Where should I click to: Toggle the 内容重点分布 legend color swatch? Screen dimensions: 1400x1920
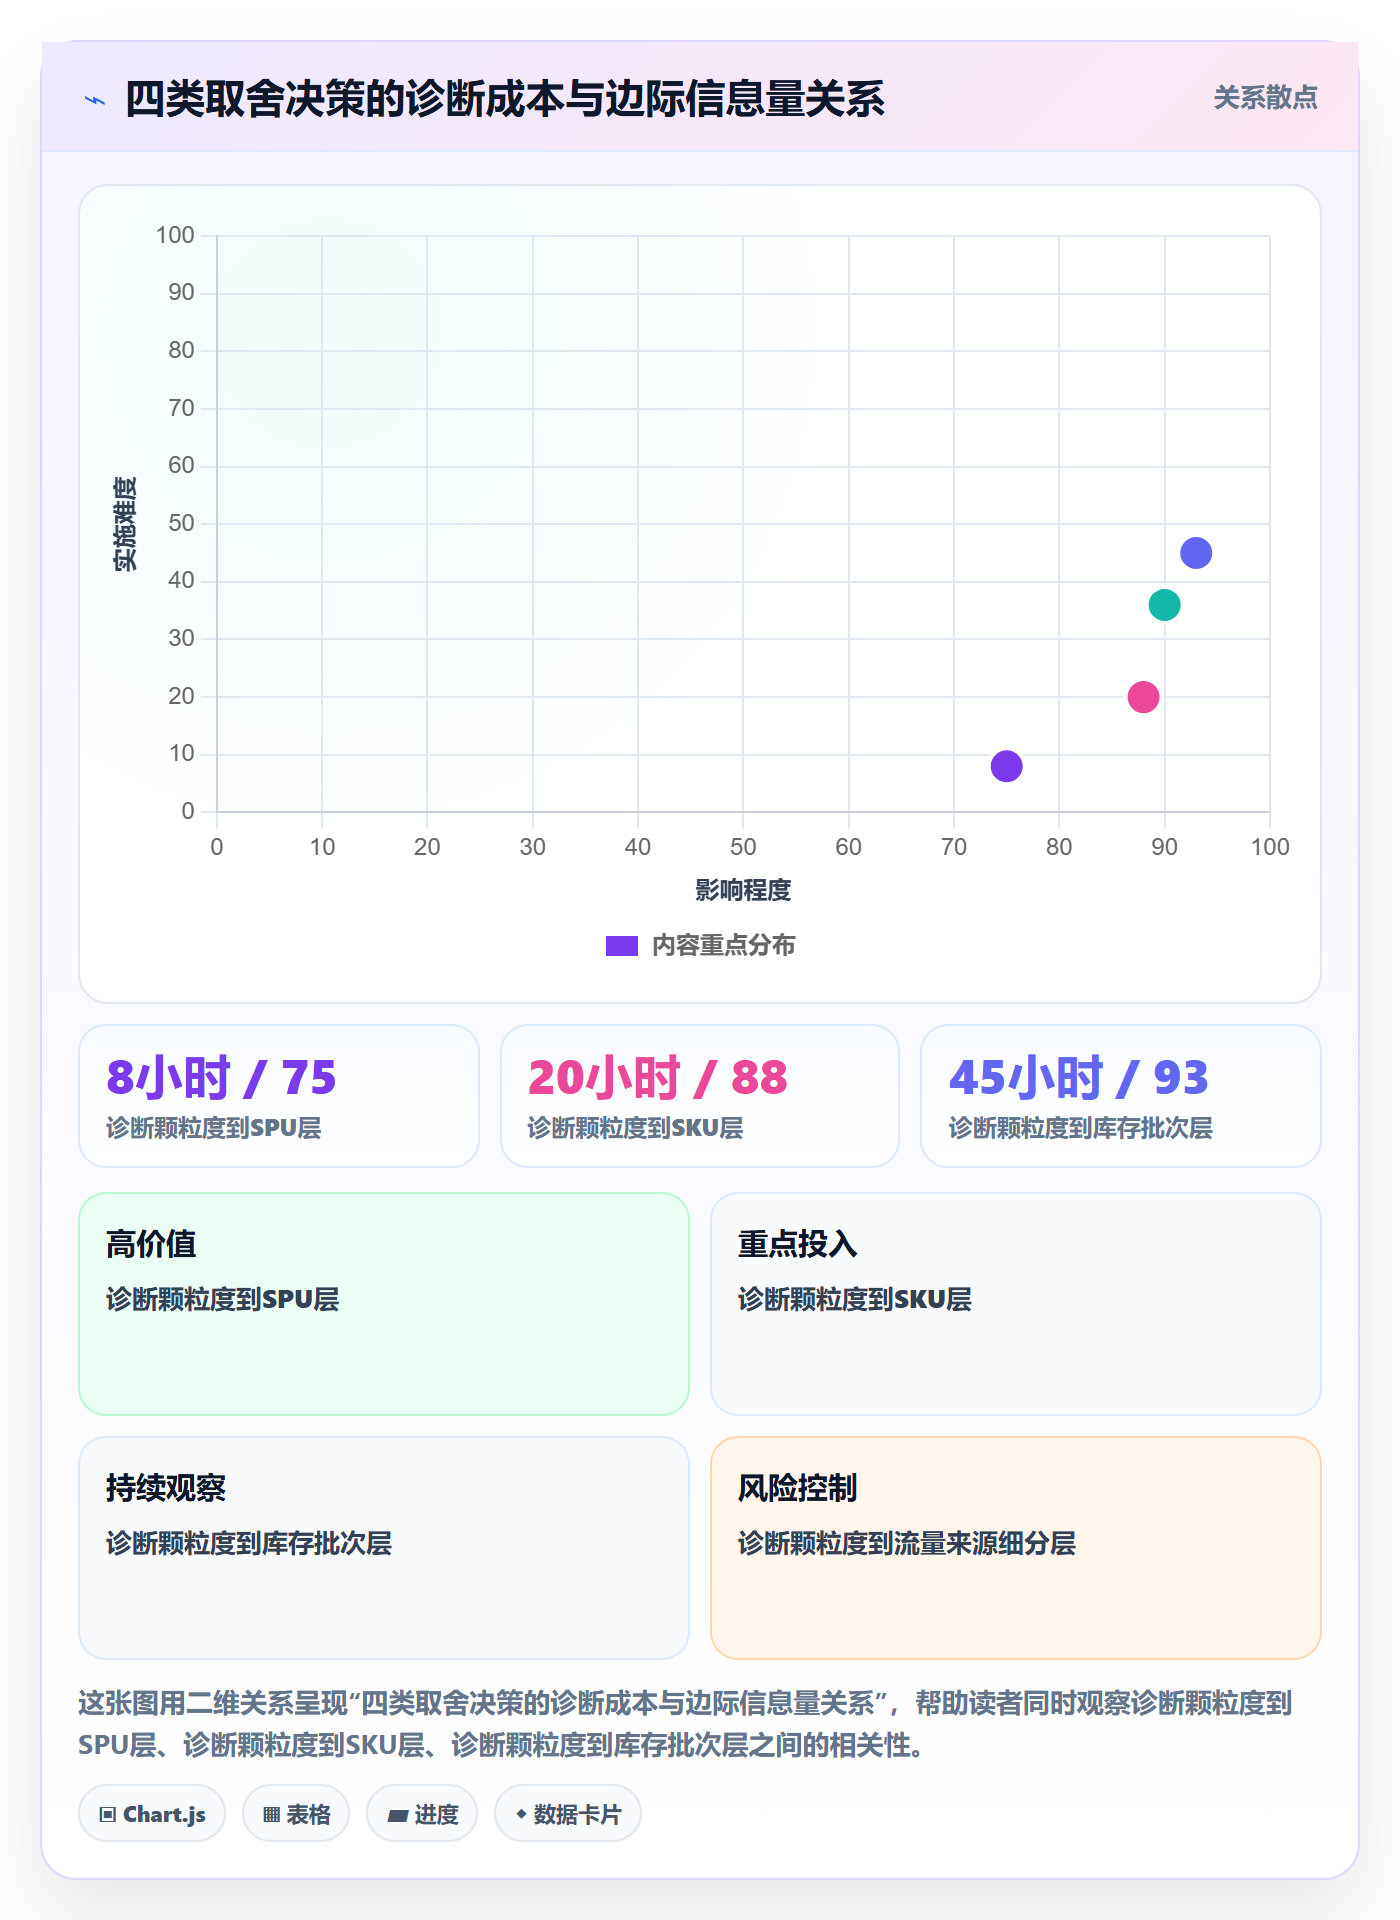tap(622, 946)
